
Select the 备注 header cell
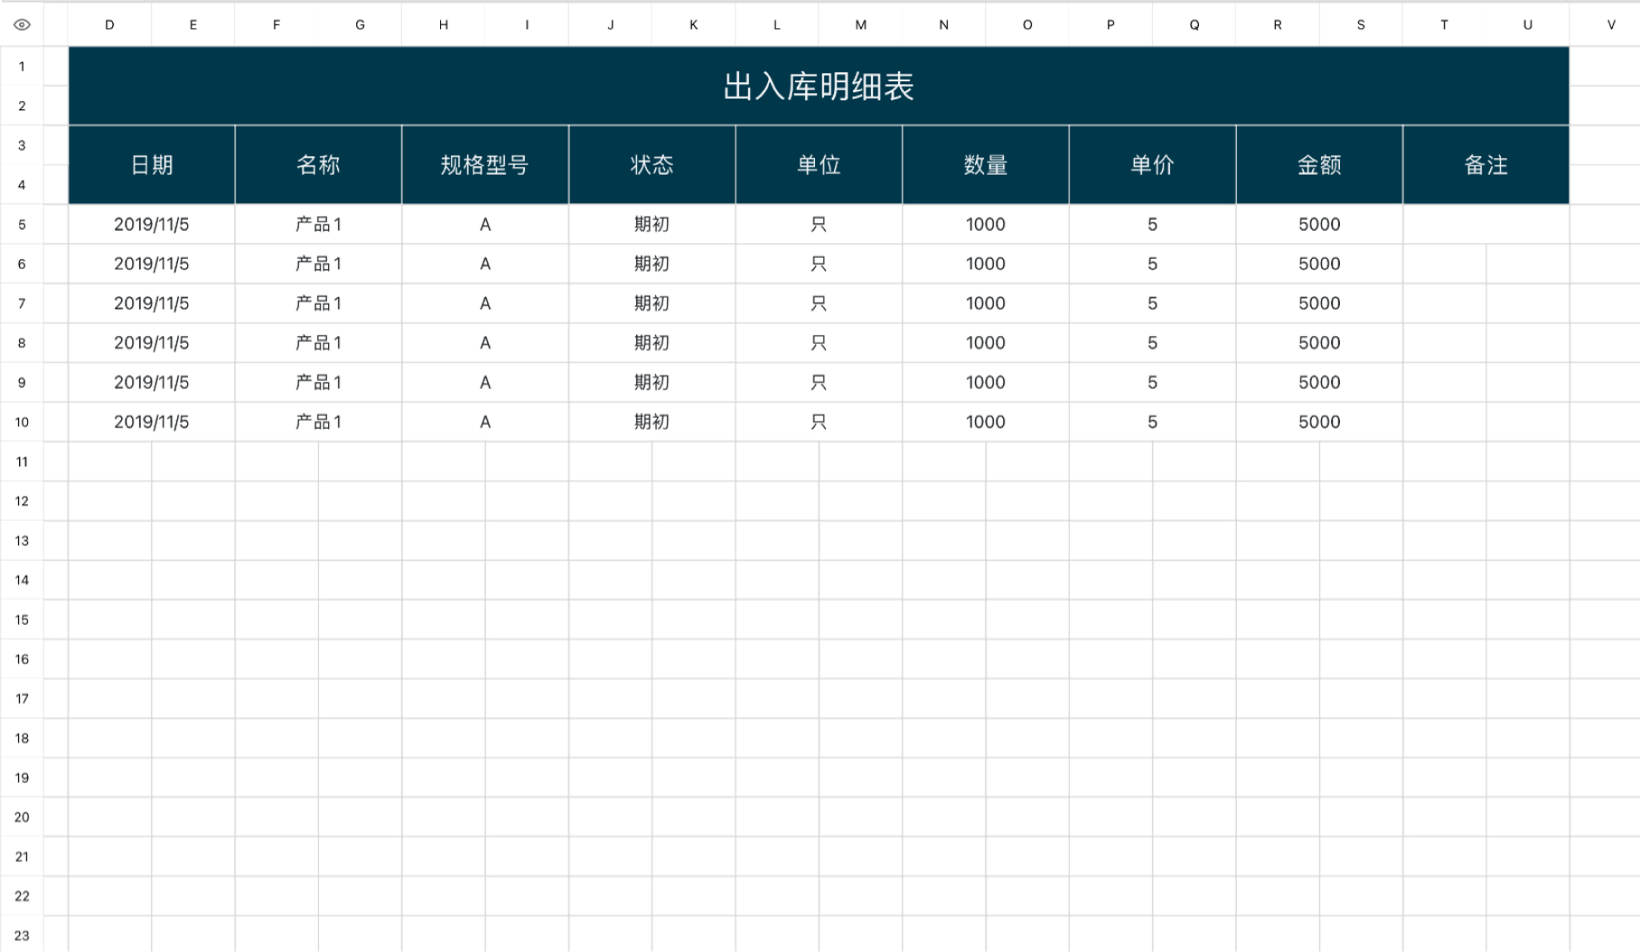[x=1486, y=165]
